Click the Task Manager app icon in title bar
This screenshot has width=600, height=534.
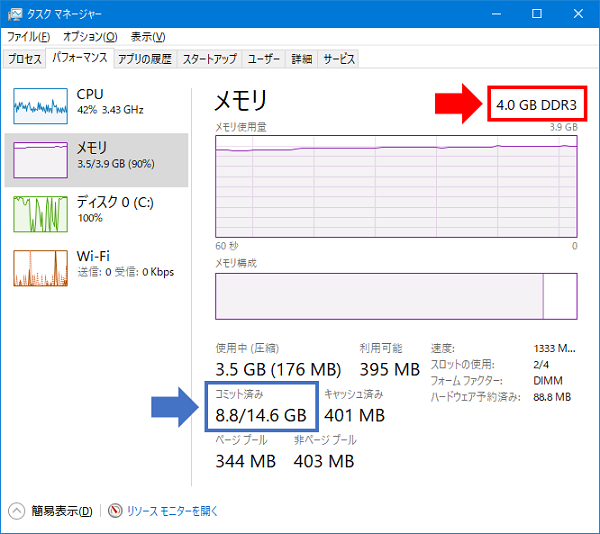(14, 14)
